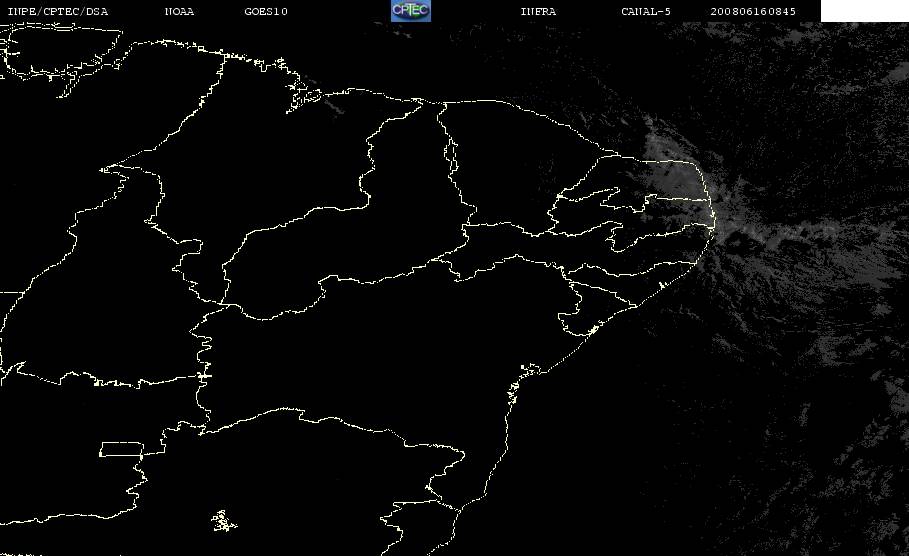Click the CPTEC logo in header
This screenshot has height=556, width=909.
pos(410,11)
